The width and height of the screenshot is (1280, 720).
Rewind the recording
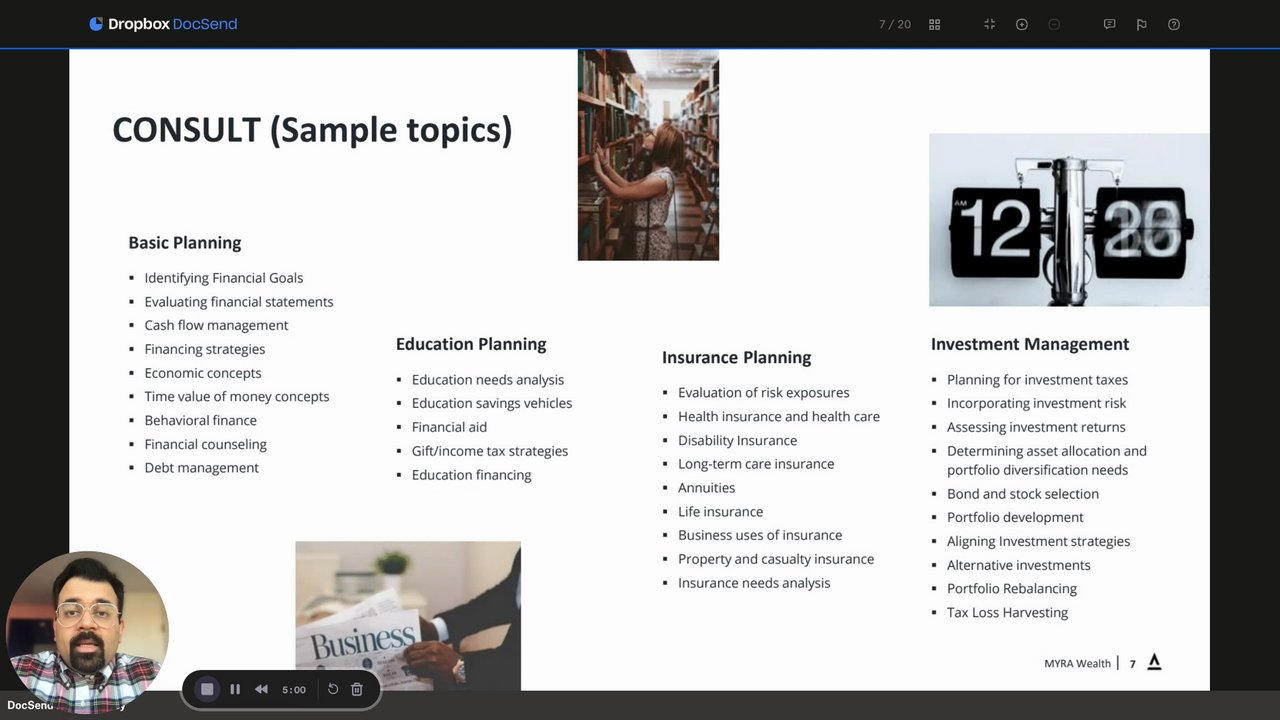[261, 689]
